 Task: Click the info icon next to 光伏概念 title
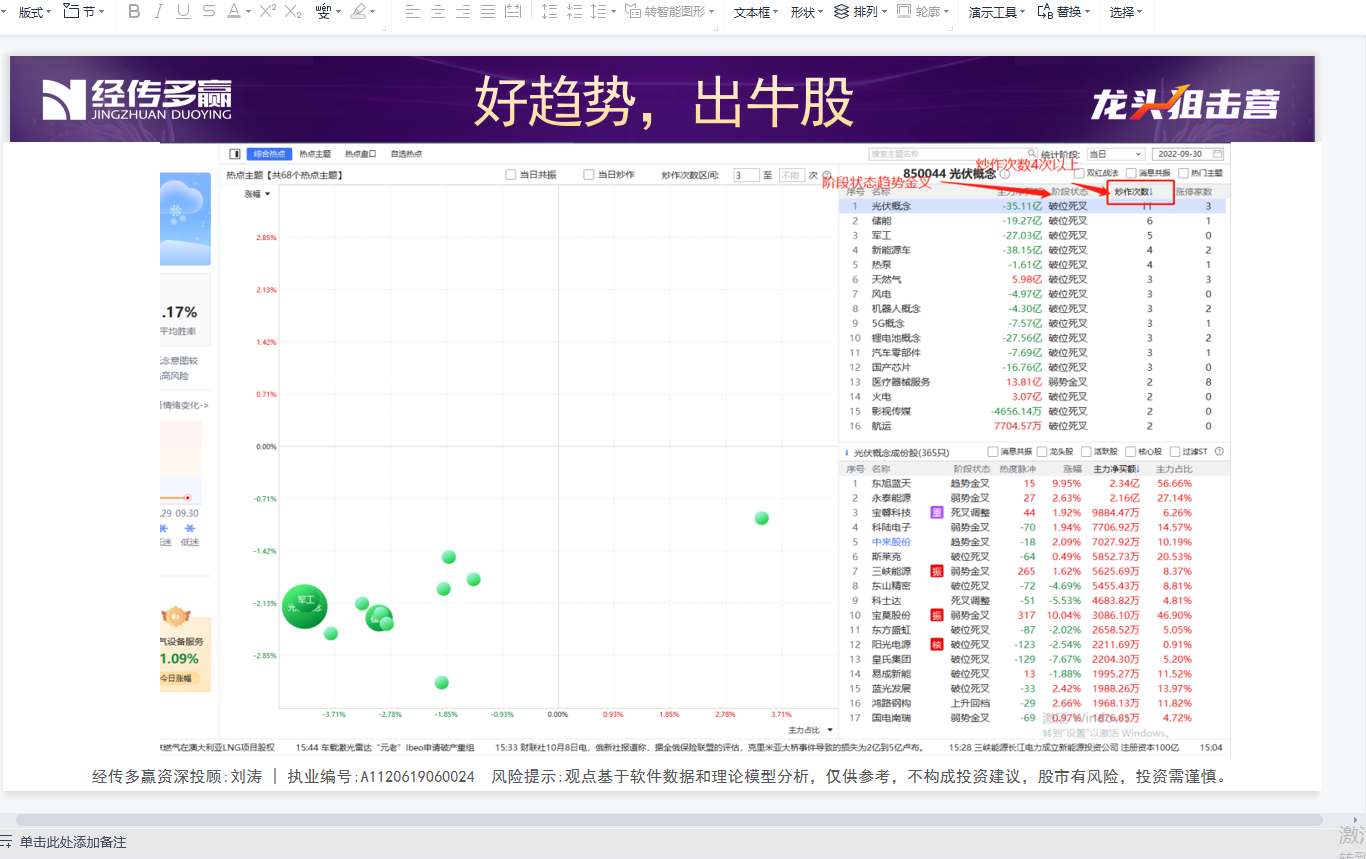click(x=1005, y=174)
